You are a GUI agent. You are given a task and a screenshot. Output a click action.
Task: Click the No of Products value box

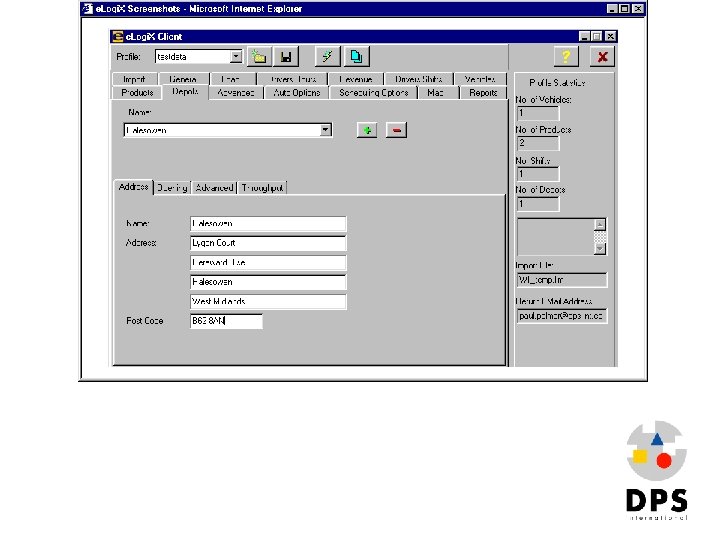[538, 143]
